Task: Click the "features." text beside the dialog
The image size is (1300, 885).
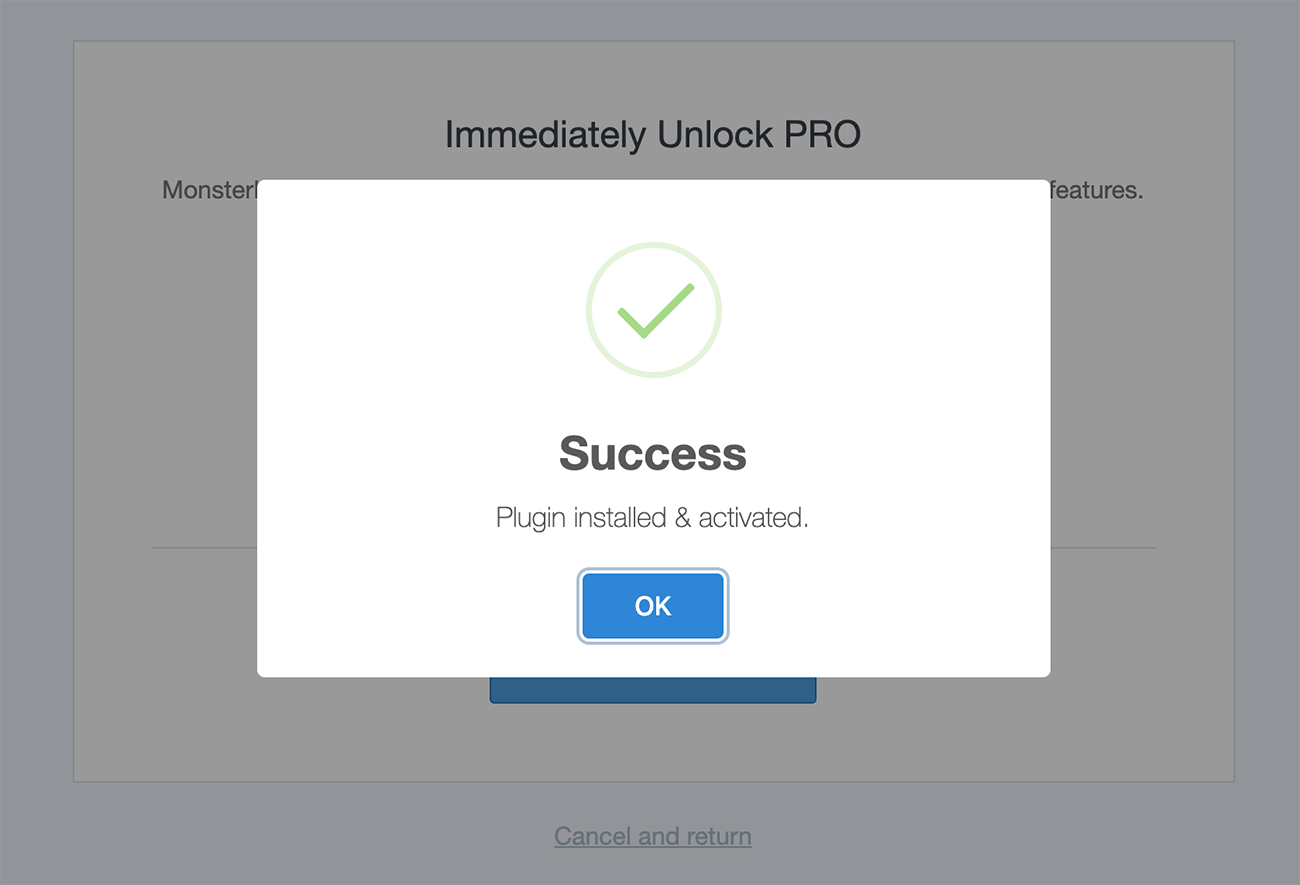Action: tap(1097, 190)
